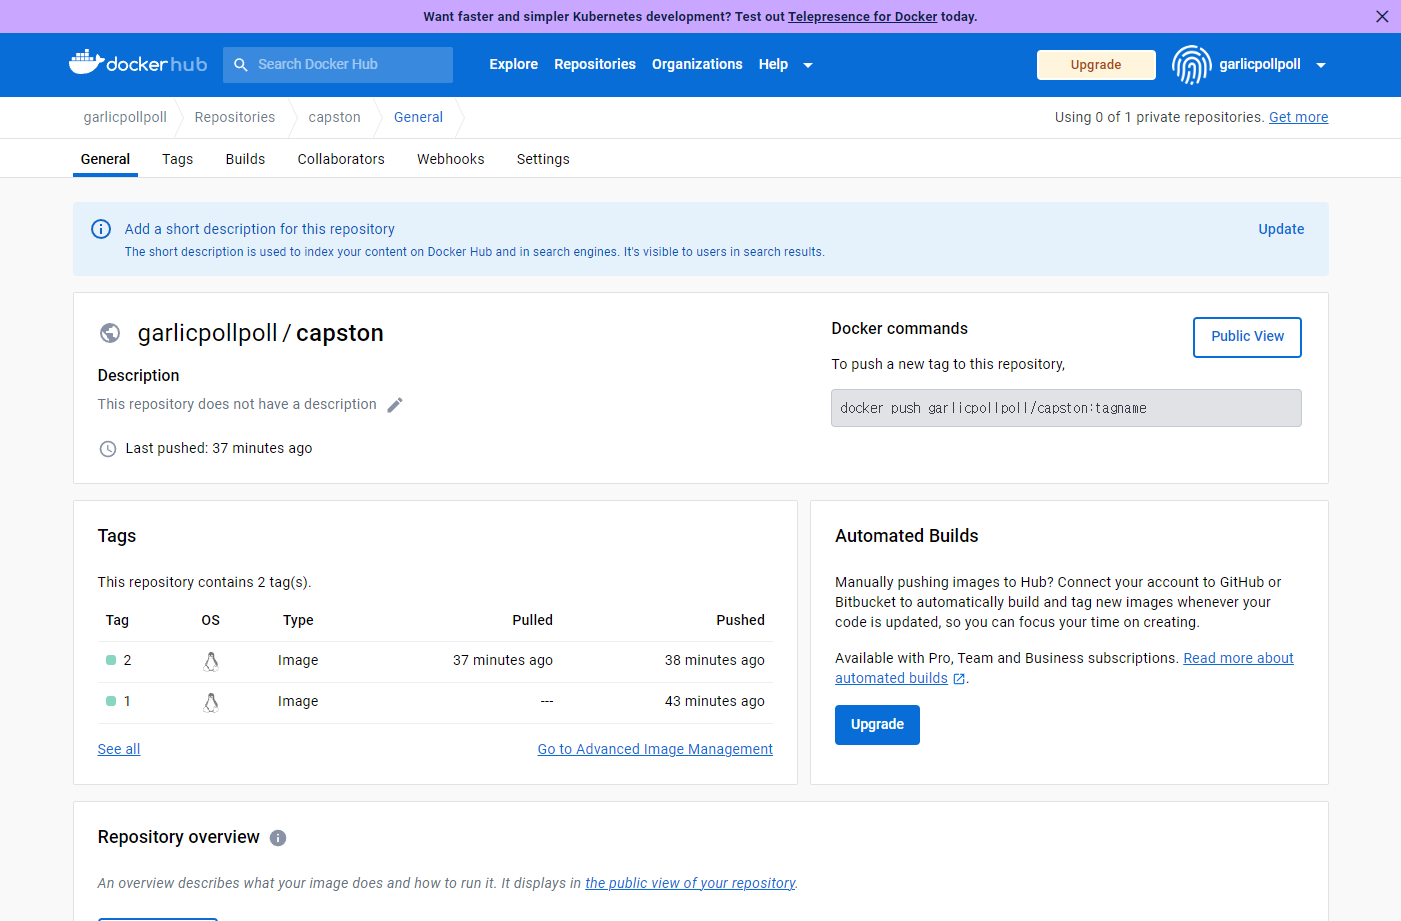This screenshot has height=921, width=1401.
Task: Click tag name 2 in tags table
Action: click(127, 660)
